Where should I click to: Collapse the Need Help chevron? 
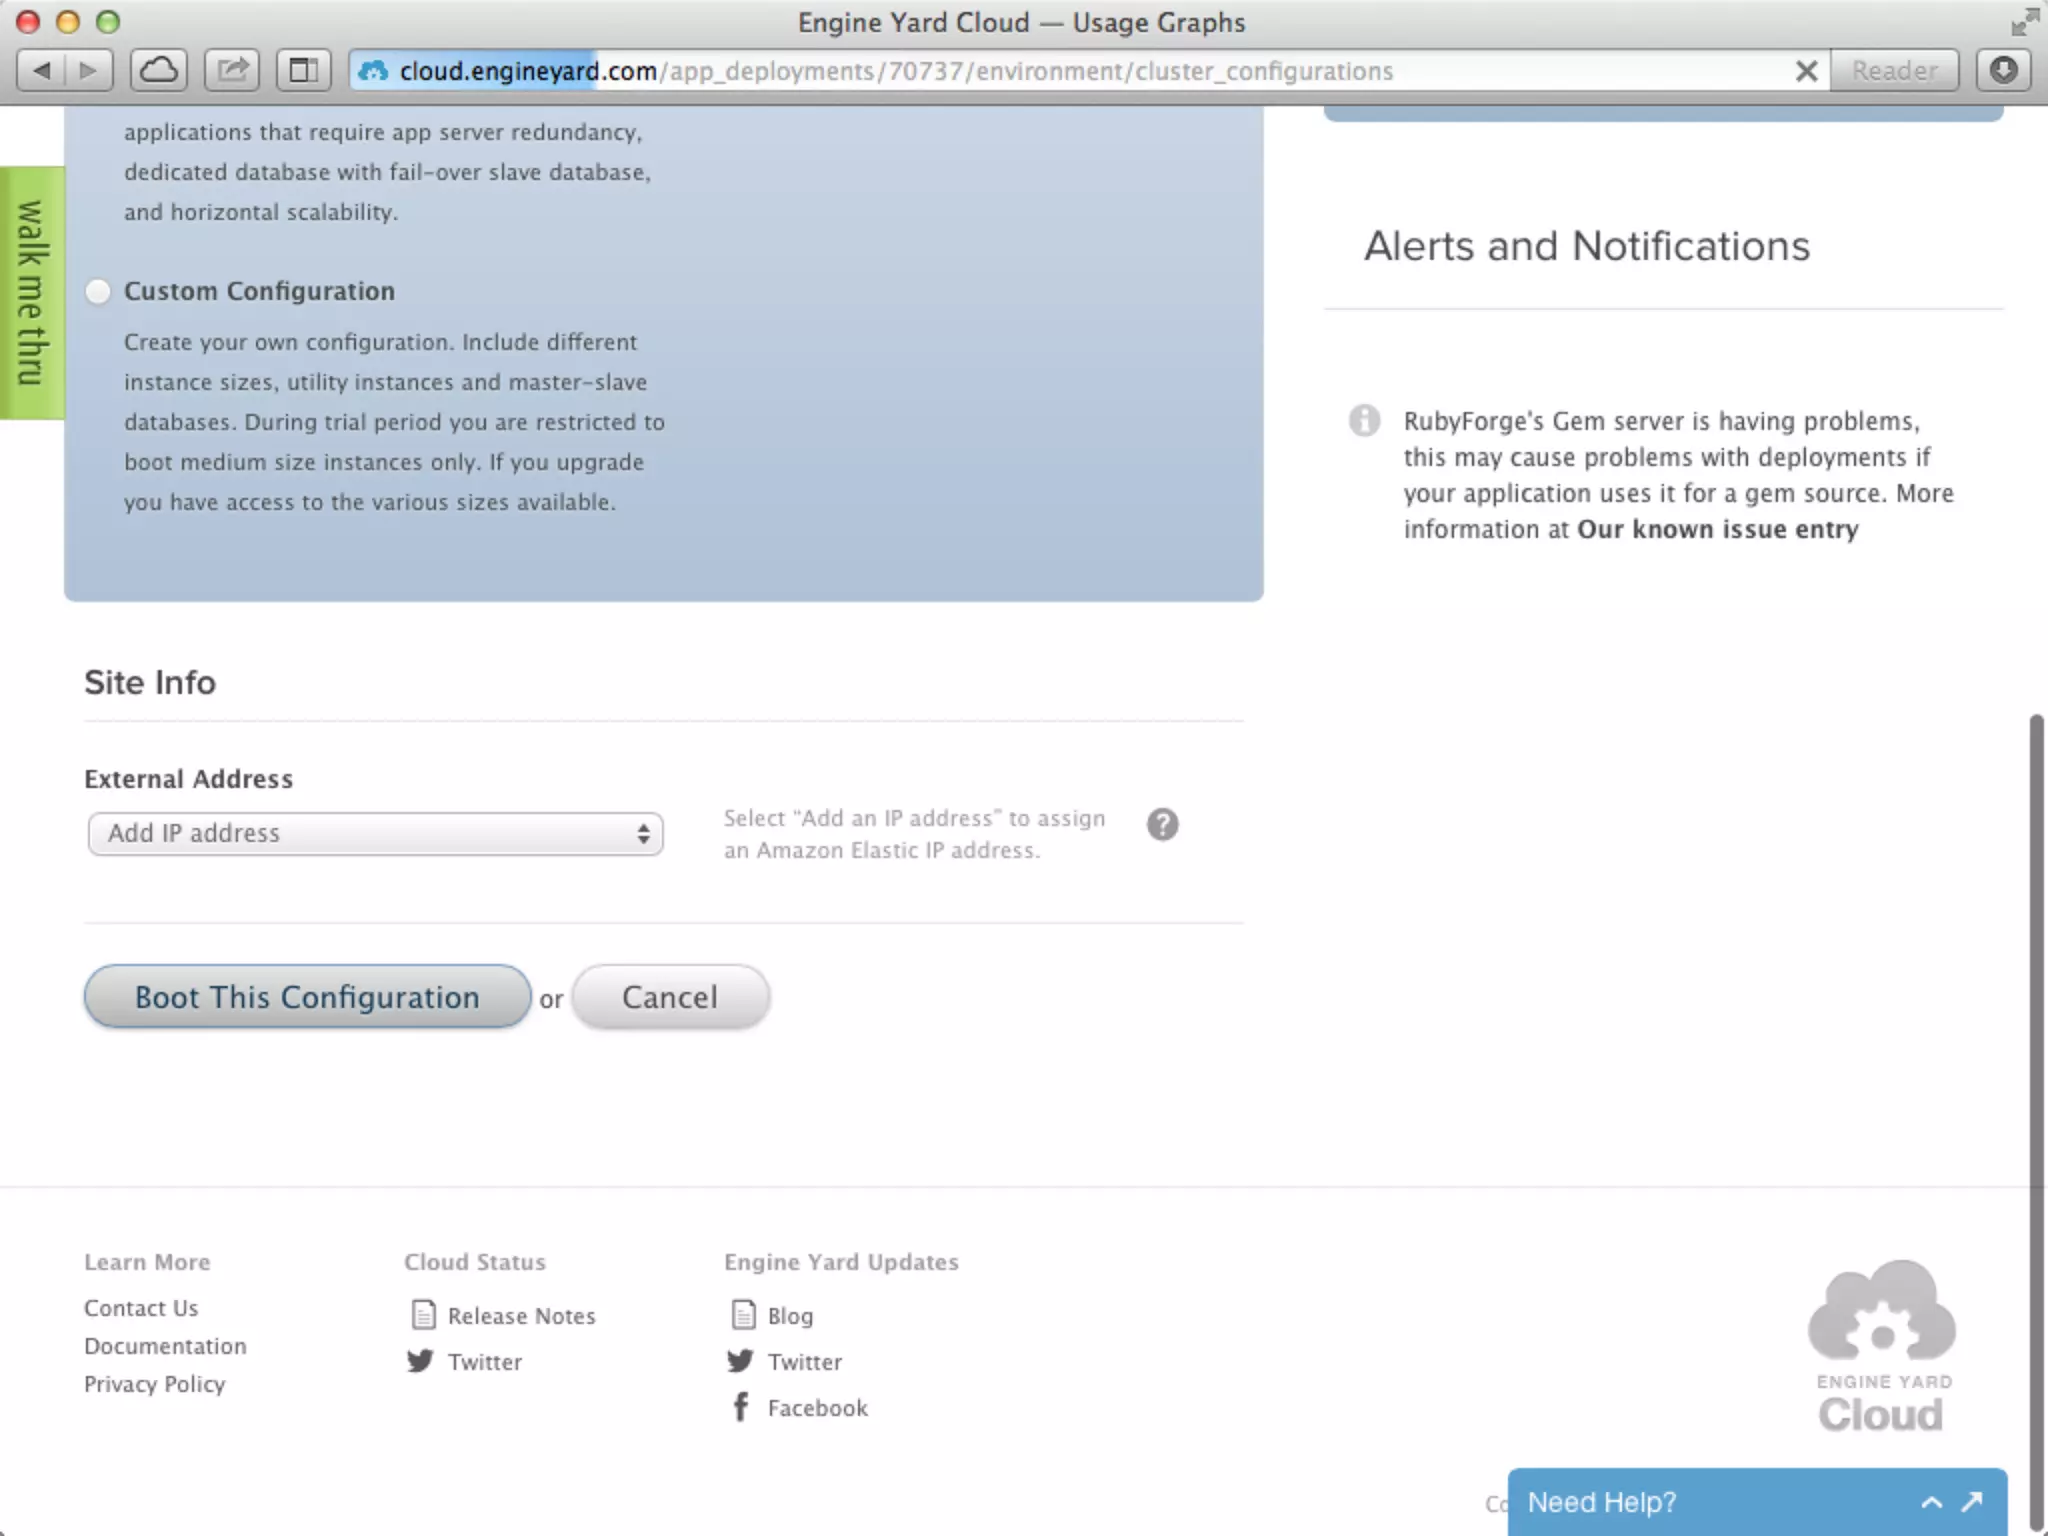1932,1502
